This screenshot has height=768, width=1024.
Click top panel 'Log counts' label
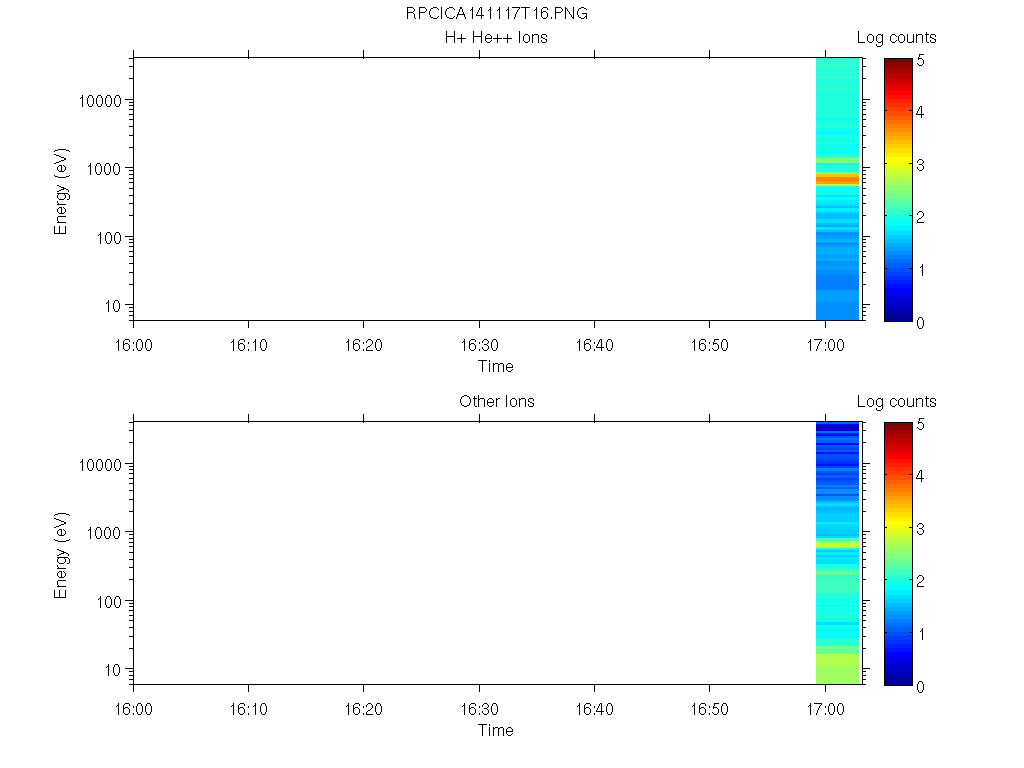[897, 38]
